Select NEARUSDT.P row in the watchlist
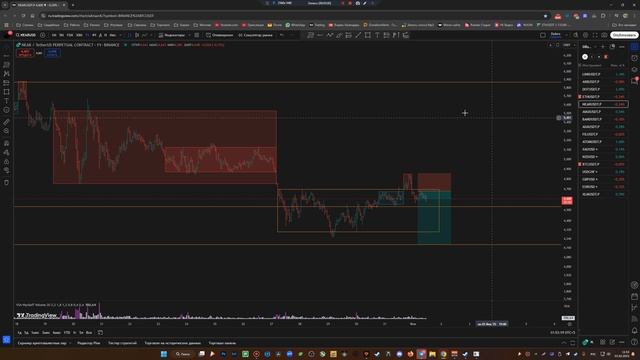This screenshot has height=360, width=640. click(603, 104)
